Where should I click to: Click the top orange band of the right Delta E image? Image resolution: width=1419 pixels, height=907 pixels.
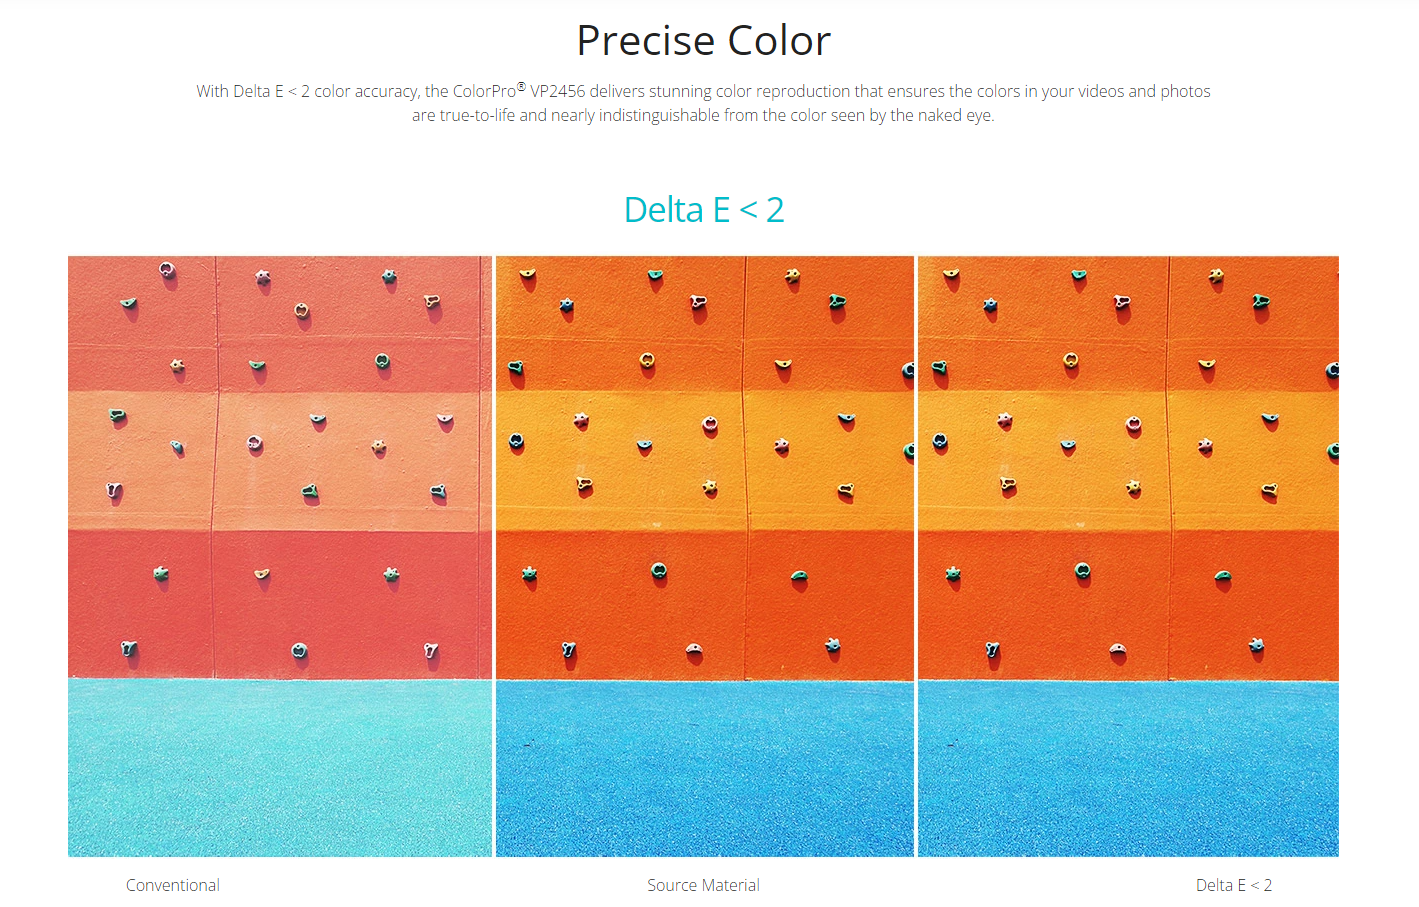click(1030, 330)
